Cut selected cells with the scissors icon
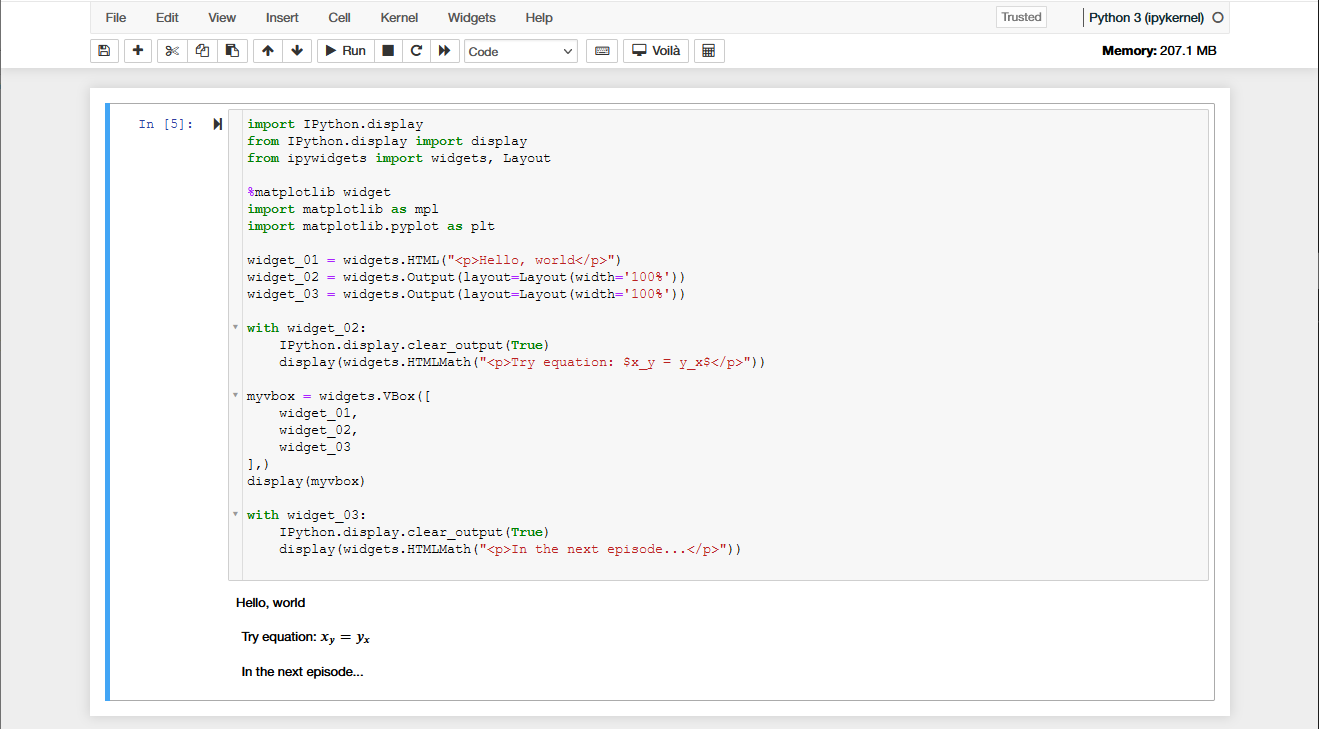 (x=172, y=51)
